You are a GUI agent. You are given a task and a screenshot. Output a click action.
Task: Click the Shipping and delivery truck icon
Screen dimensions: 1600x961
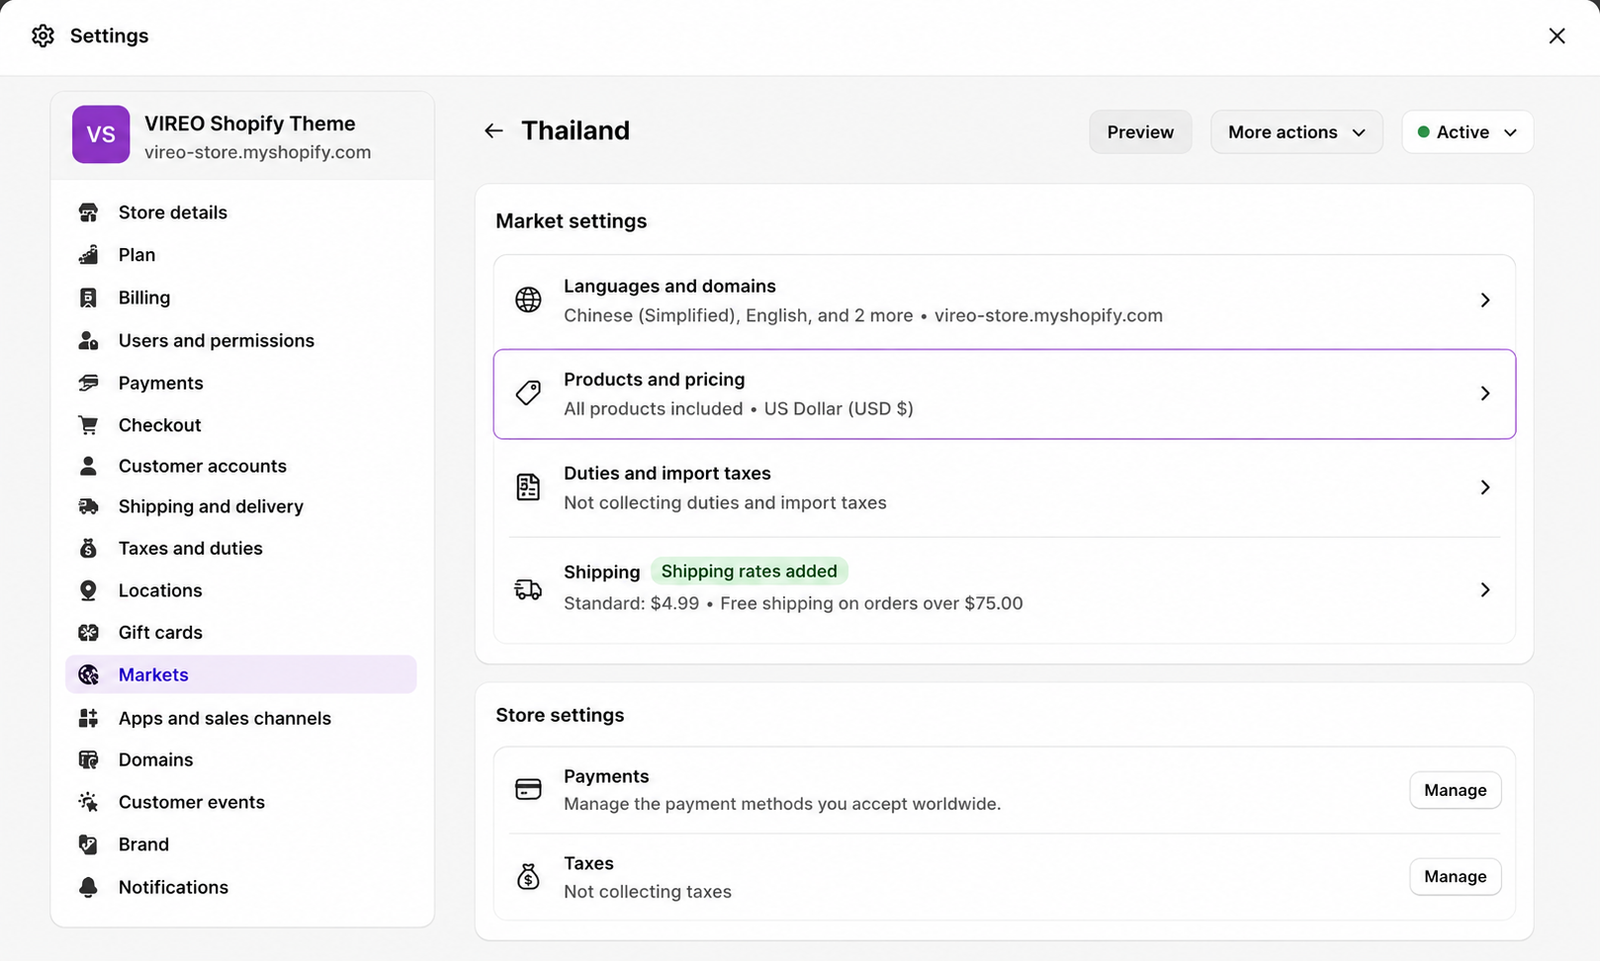[88, 507]
